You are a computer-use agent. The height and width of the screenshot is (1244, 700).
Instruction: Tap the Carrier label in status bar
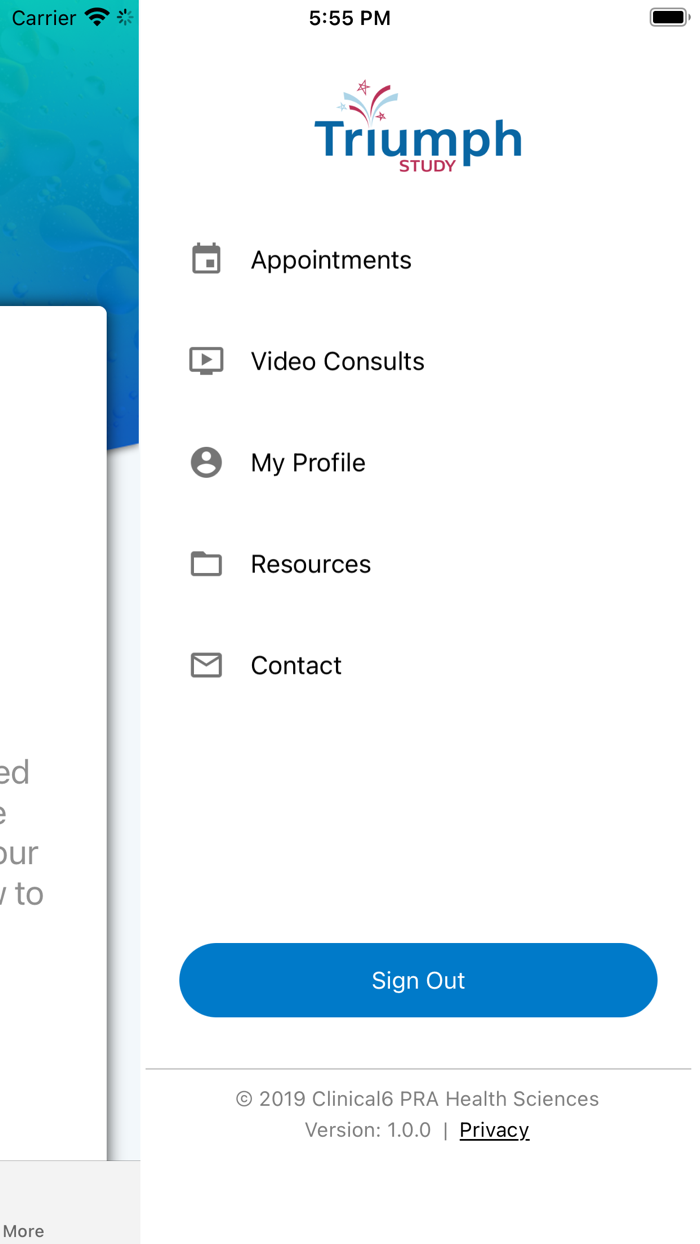(x=43, y=18)
